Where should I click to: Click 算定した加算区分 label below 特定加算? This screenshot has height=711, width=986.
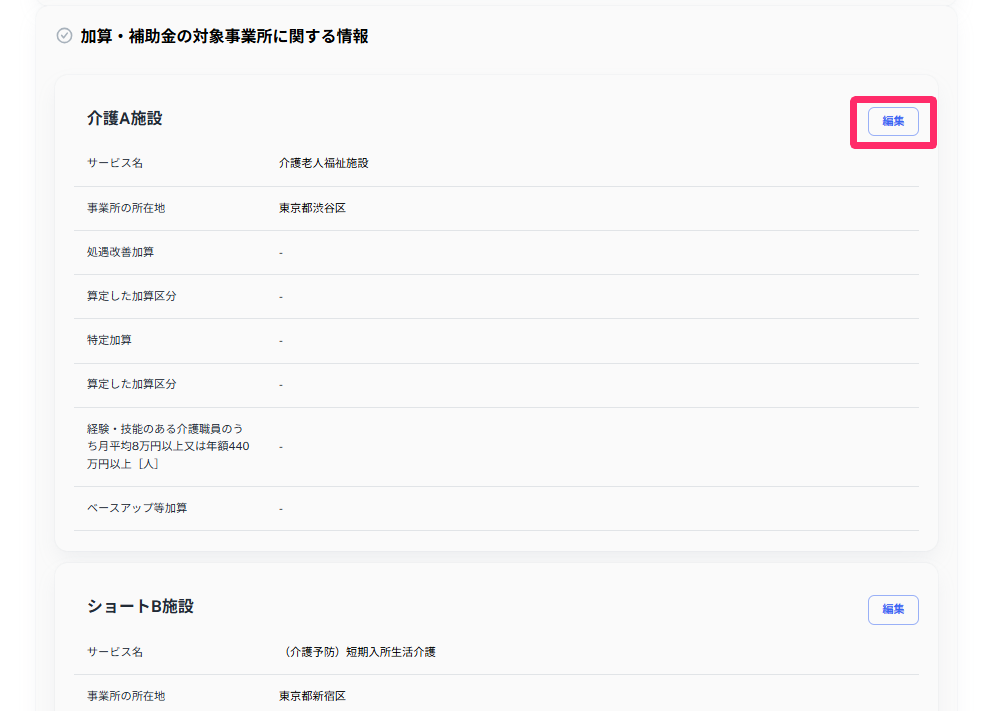tap(131, 384)
